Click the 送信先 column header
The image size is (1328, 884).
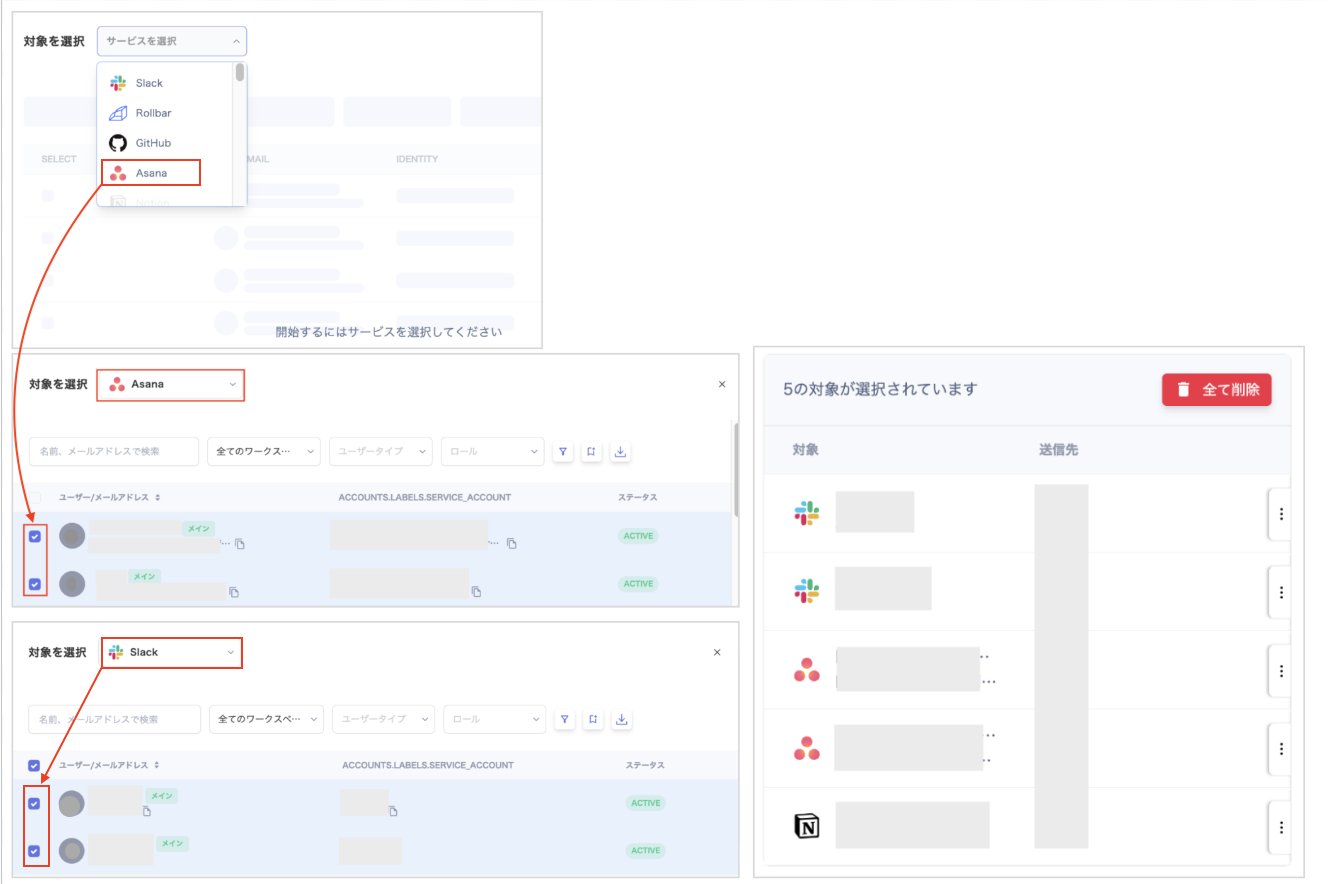1058,450
